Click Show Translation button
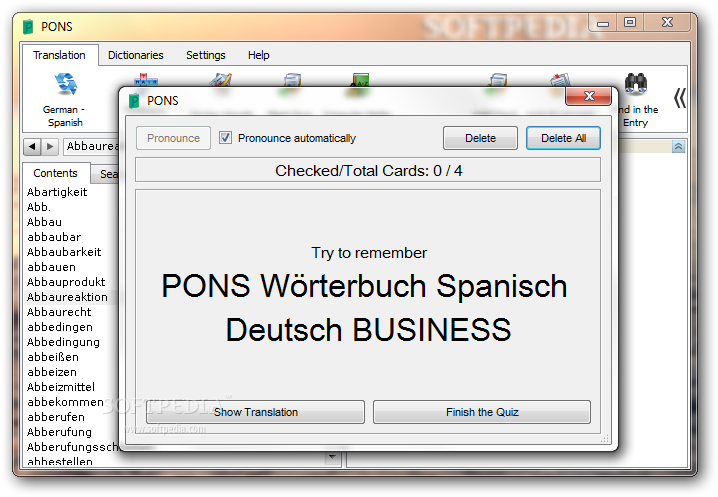The width and height of the screenshot is (718, 497). pyautogui.click(x=256, y=412)
